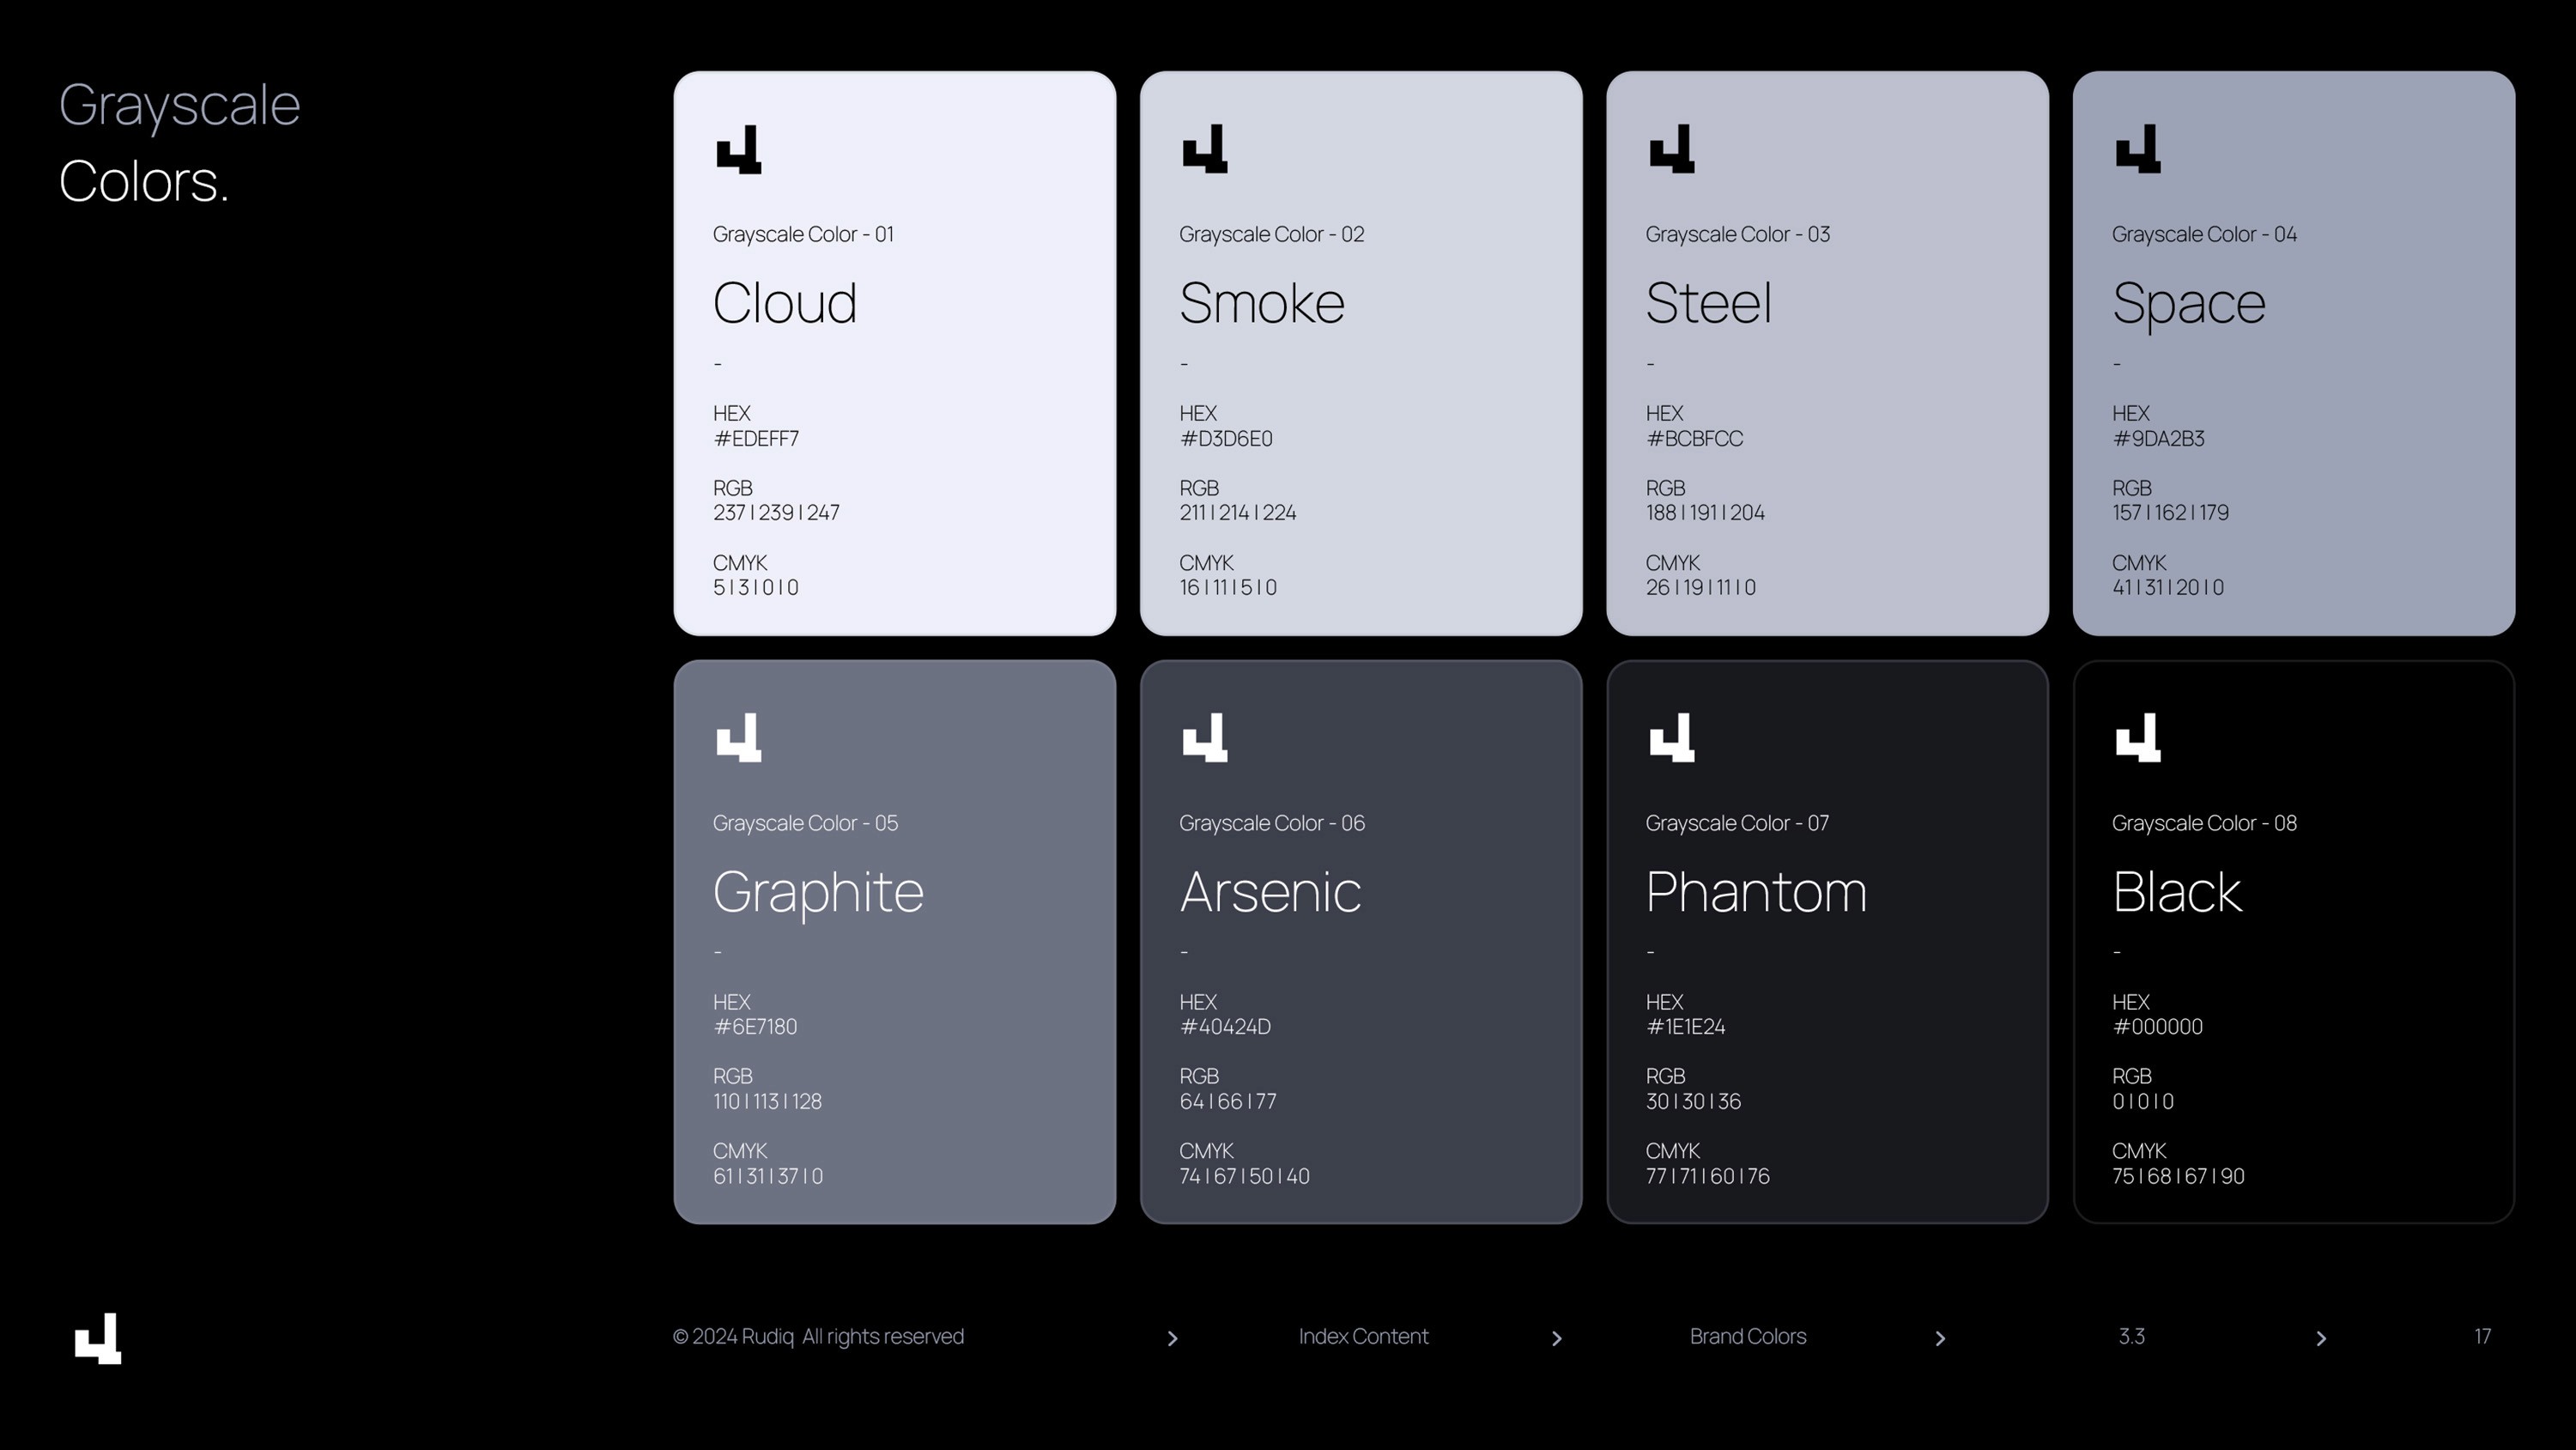Click the hex value #9DA2B3
The image size is (2576, 1450).
point(2159,439)
